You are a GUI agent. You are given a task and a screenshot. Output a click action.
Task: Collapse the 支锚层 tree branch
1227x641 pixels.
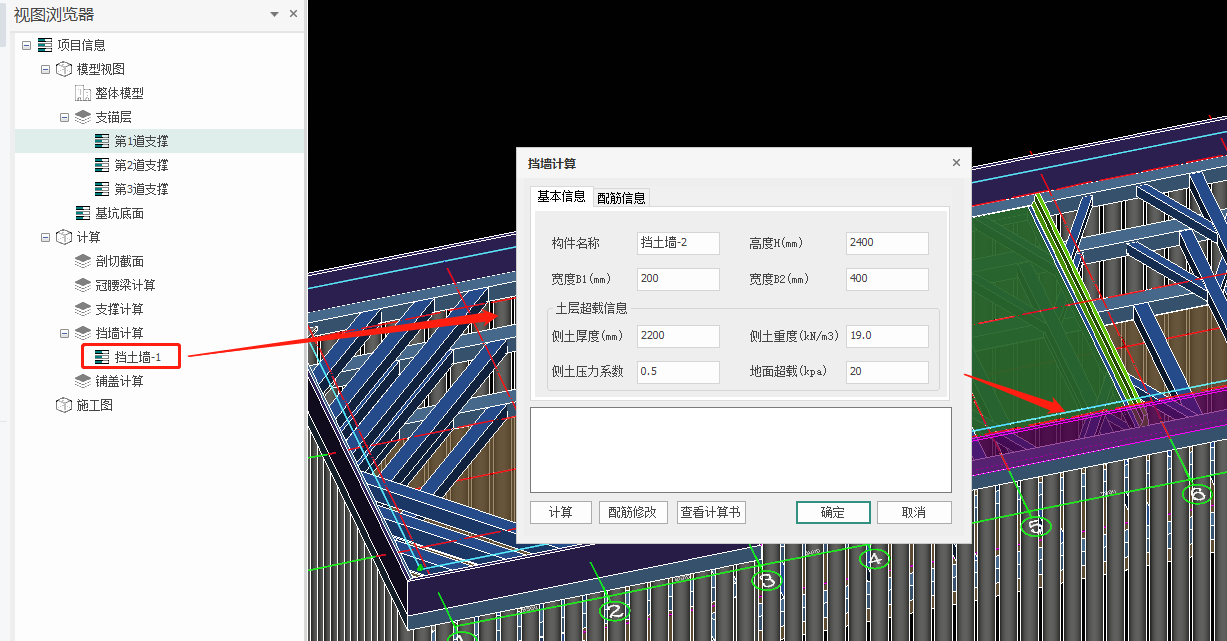64,117
